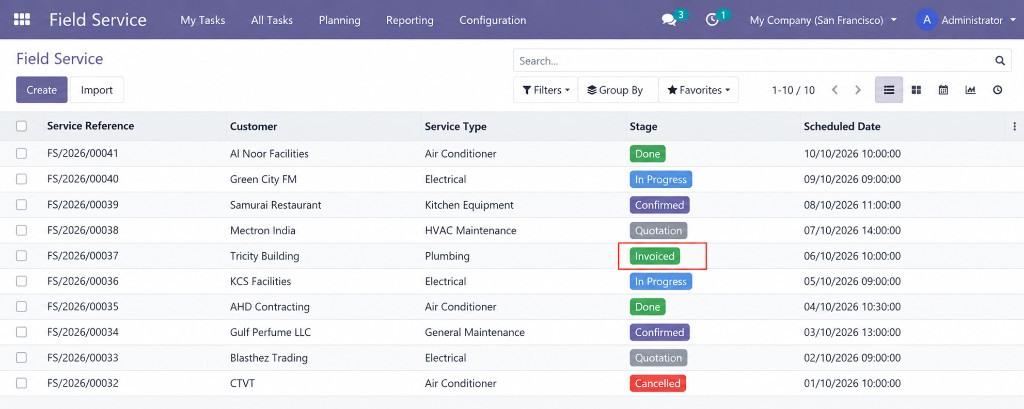
Task: Select checkbox for FS/2026/00035
Action: [x=22, y=306]
